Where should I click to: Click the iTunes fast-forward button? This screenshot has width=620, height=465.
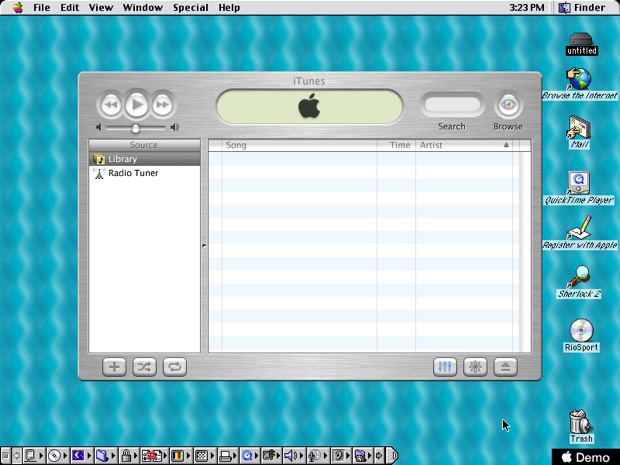pyautogui.click(x=163, y=105)
